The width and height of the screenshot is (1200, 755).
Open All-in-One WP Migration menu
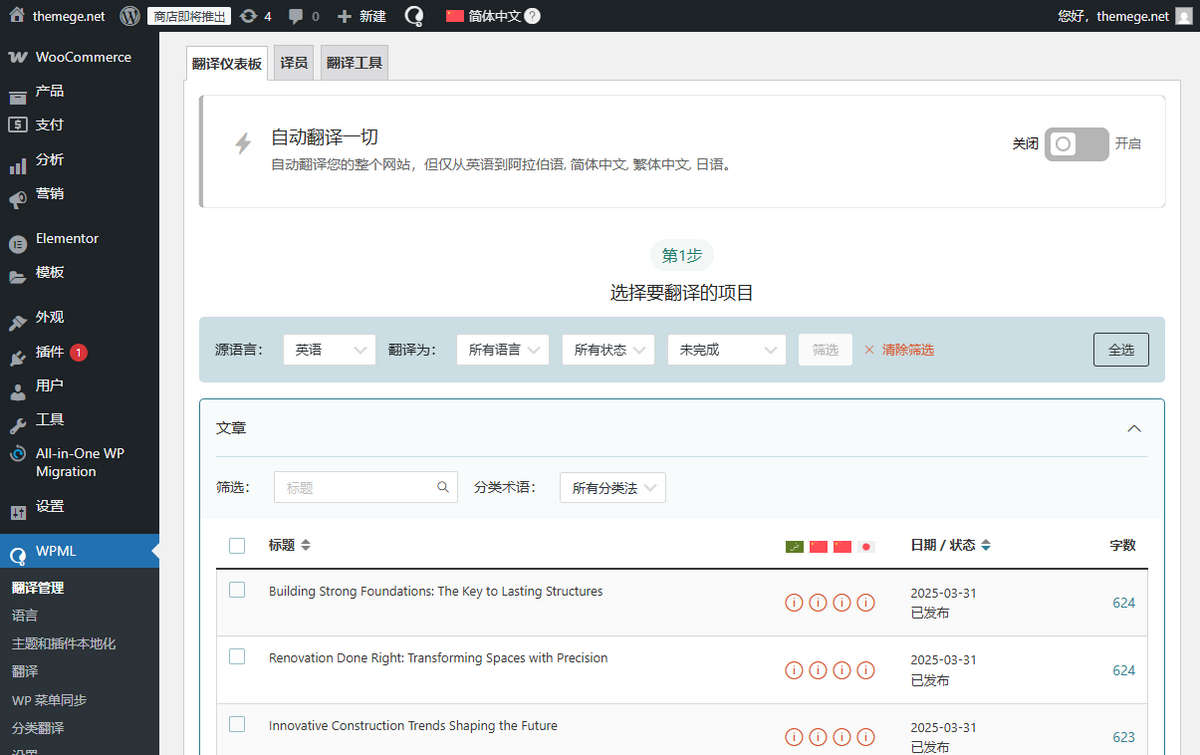(79, 463)
